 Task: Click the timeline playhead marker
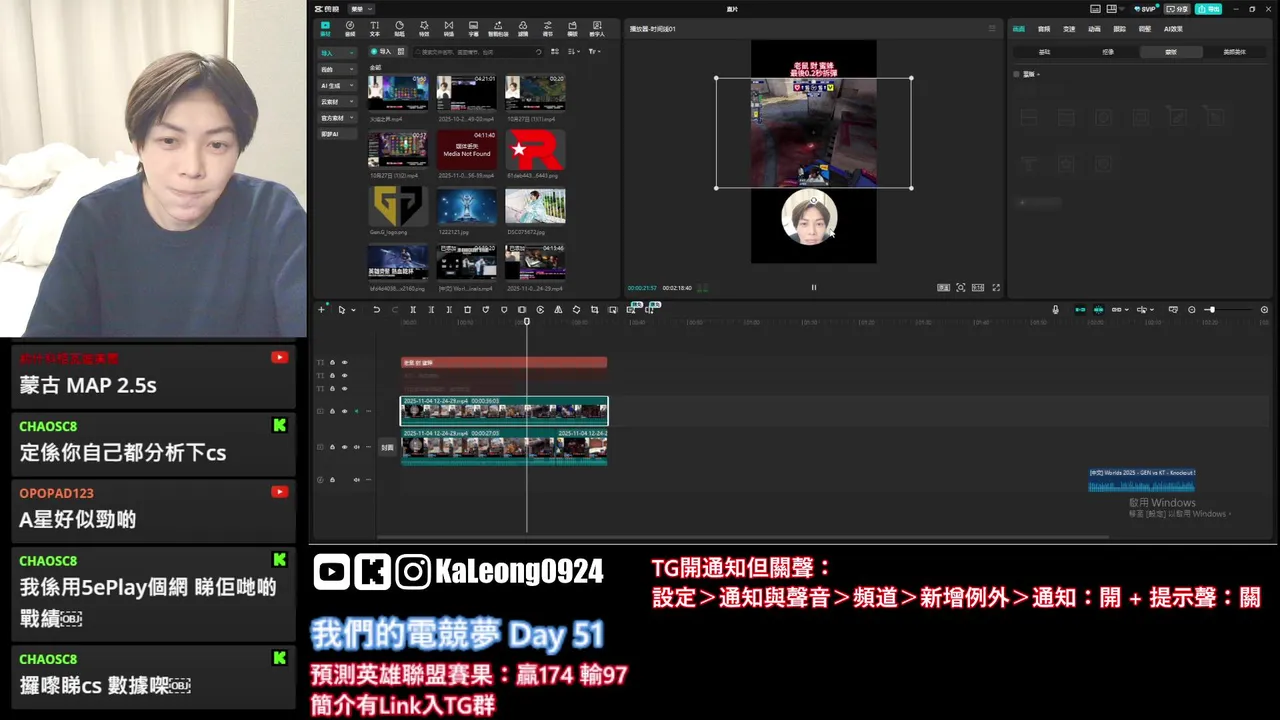click(x=527, y=321)
